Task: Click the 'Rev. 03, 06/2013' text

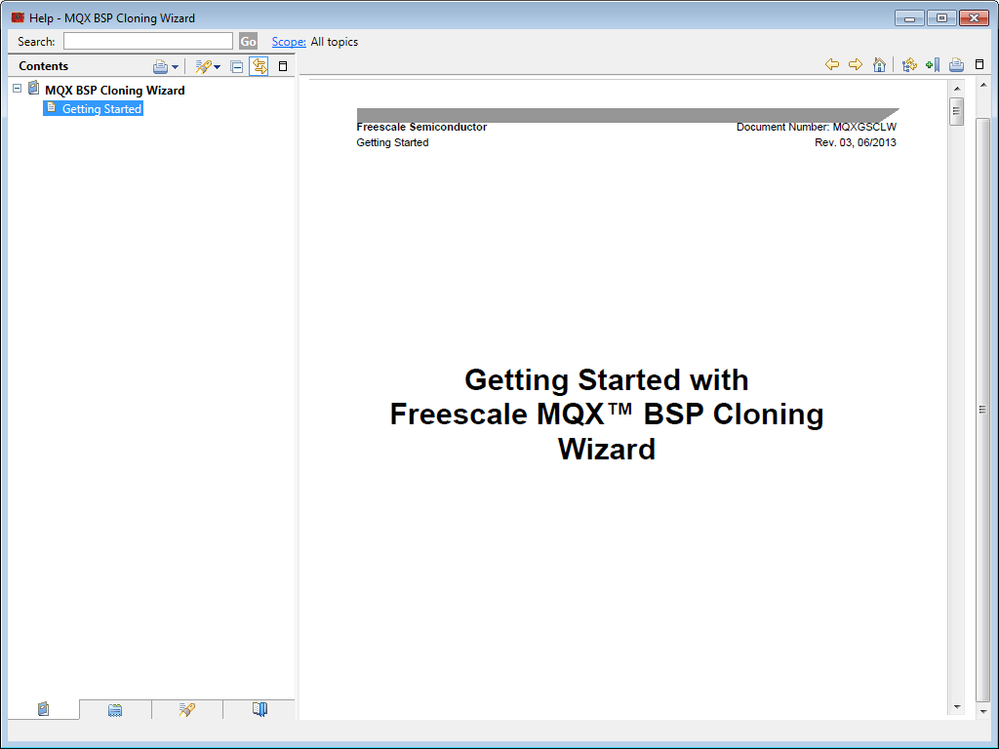Action: (x=855, y=143)
